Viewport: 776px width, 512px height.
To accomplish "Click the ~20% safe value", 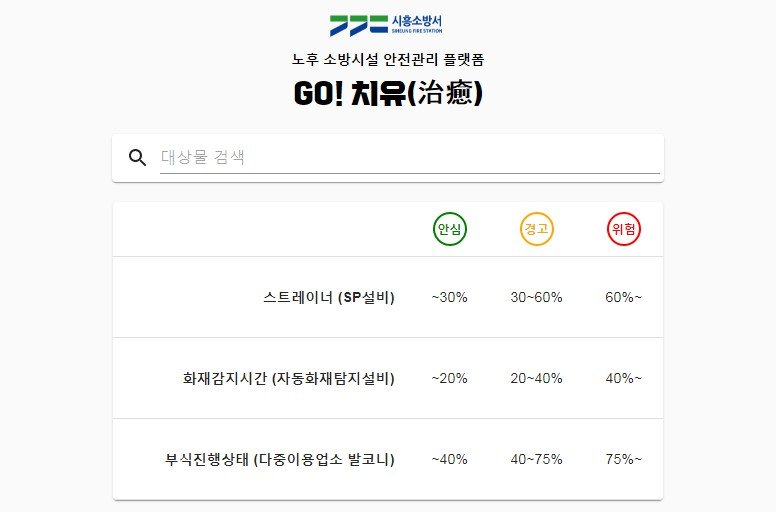I will click(449, 378).
